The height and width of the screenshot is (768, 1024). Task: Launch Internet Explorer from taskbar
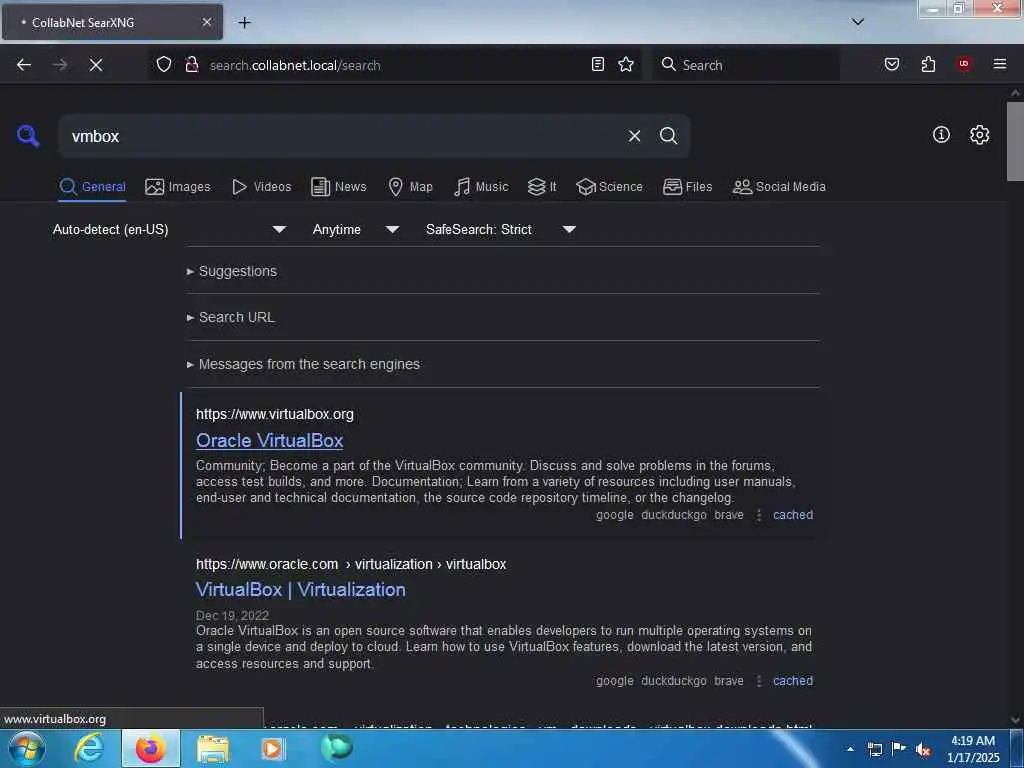tap(89, 748)
